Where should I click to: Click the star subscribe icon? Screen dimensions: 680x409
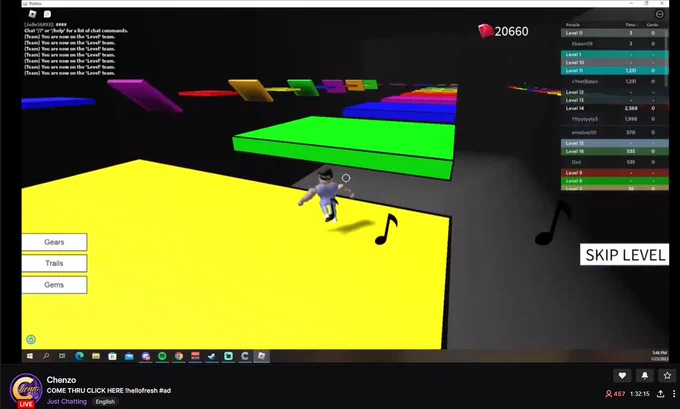(667, 376)
